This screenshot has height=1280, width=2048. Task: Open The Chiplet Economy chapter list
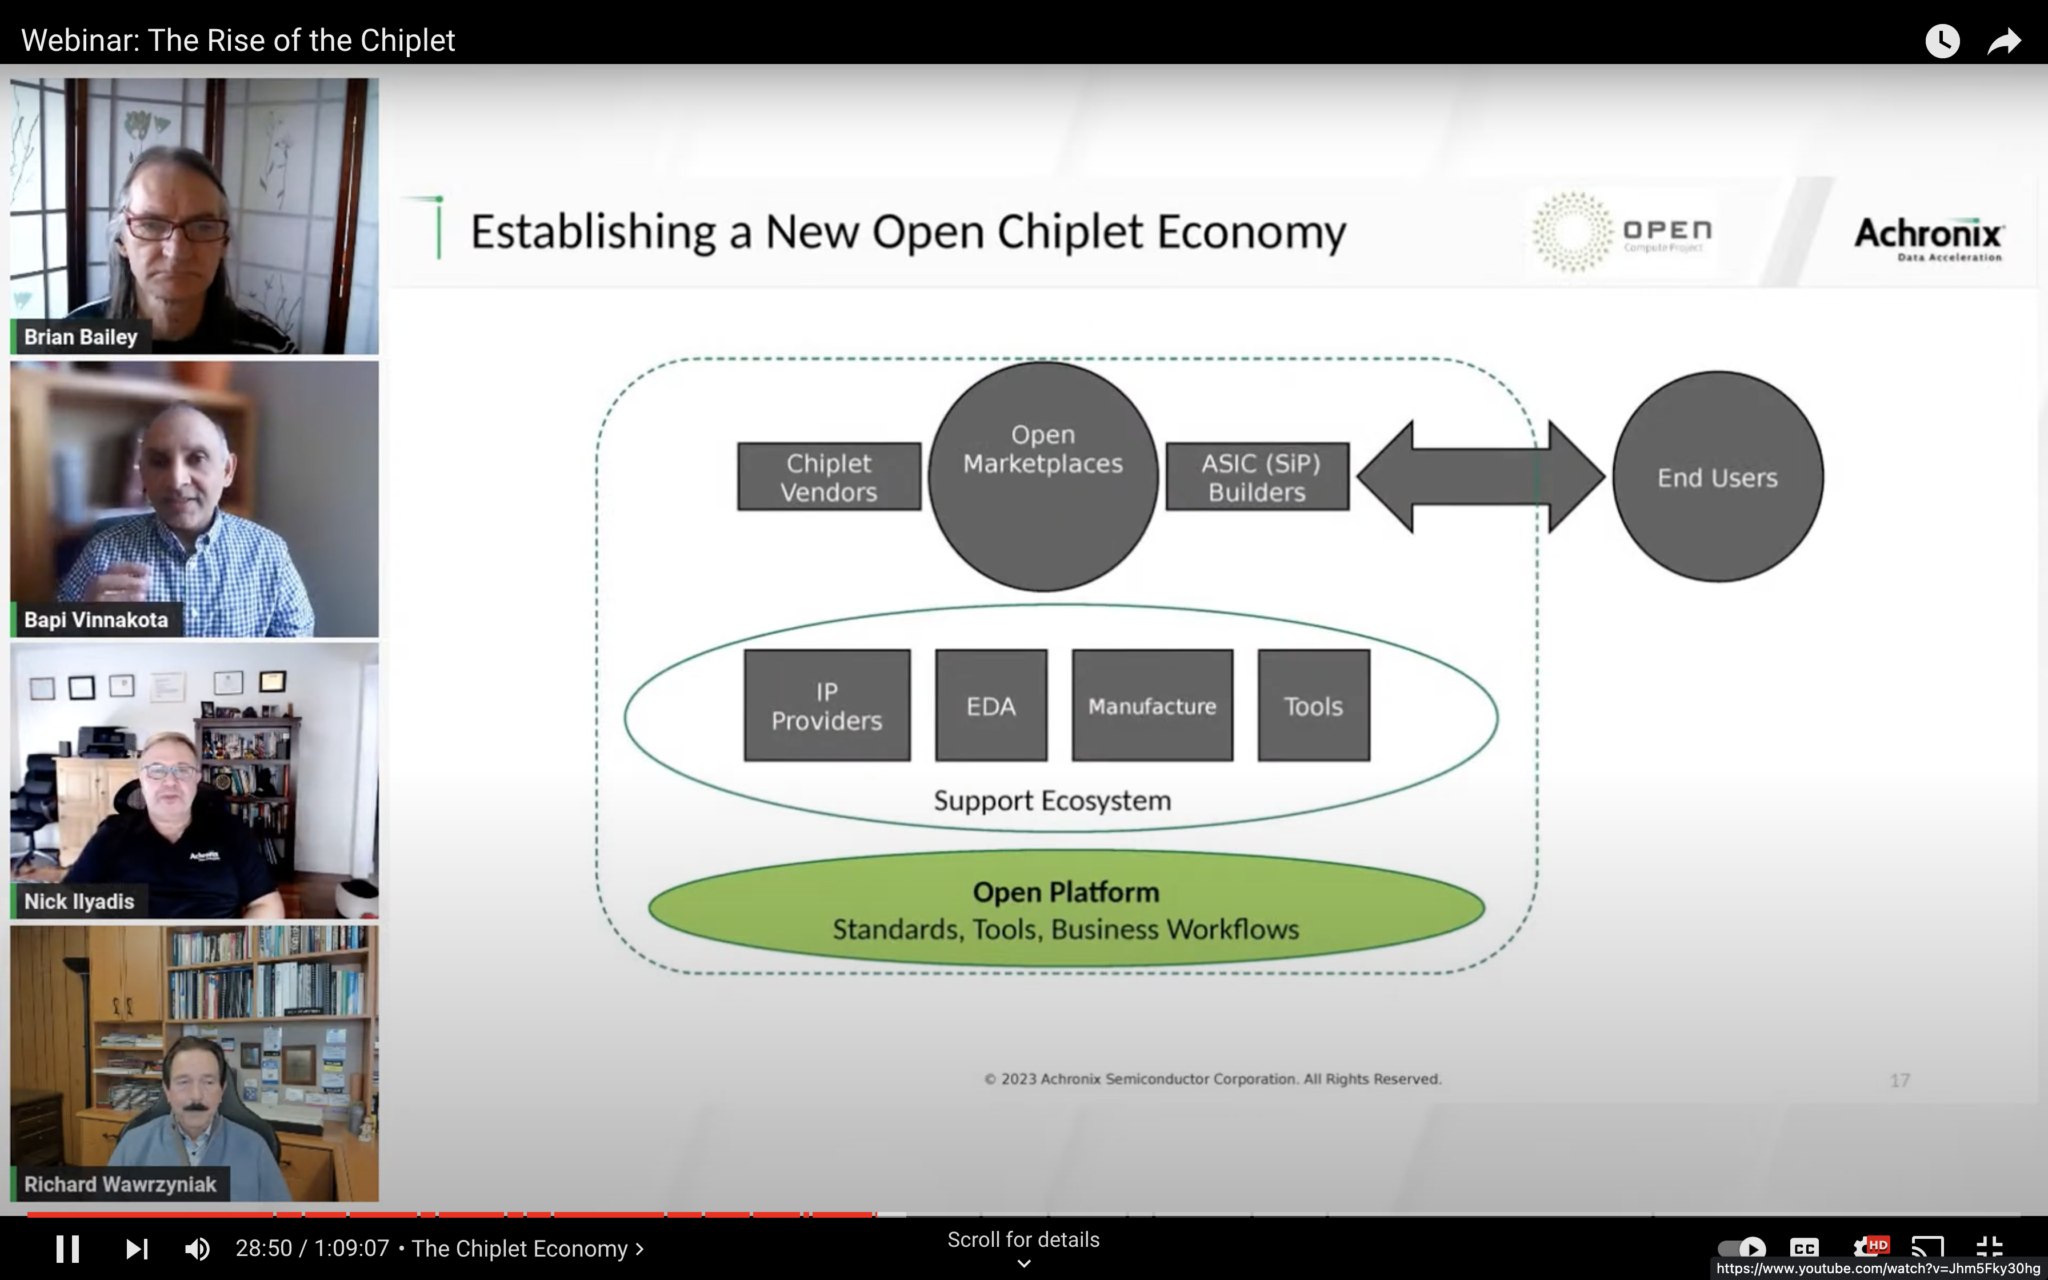(x=525, y=1248)
